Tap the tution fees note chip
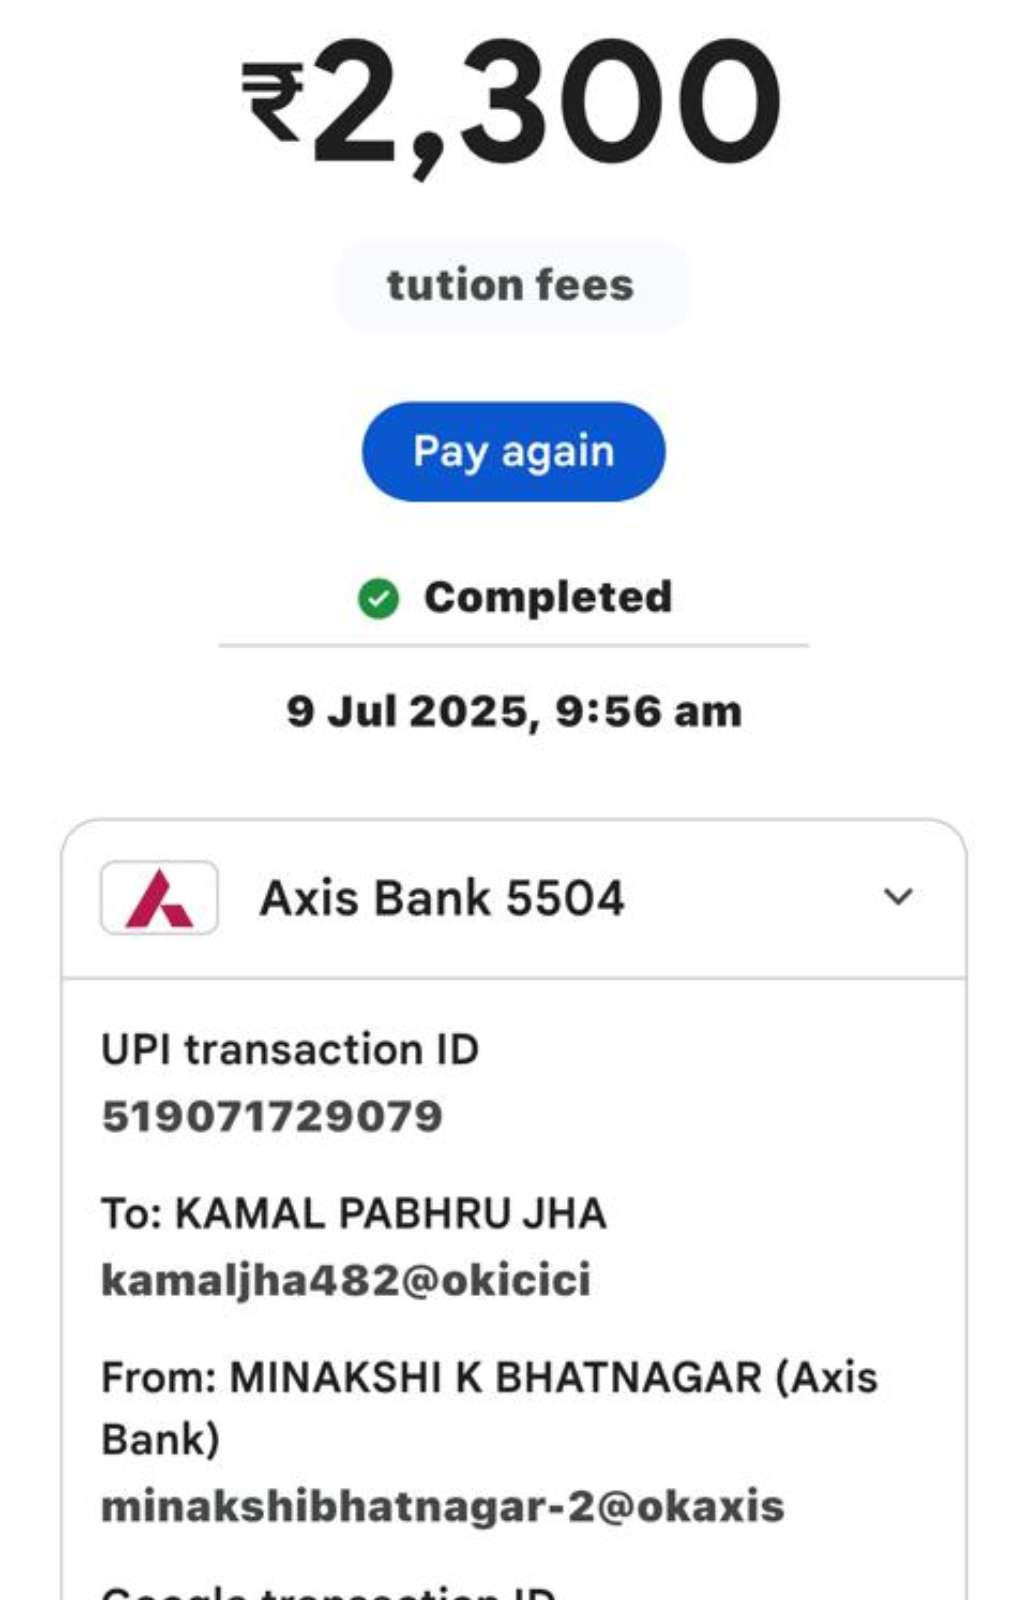The image size is (1028, 1600). 511,286
